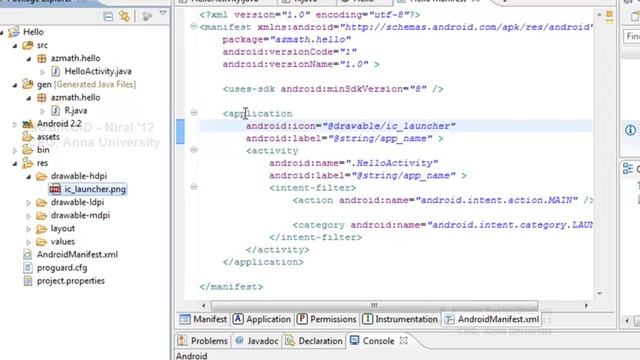Expand layout folder
Screen dimensions: 640x360
coord(29,229)
